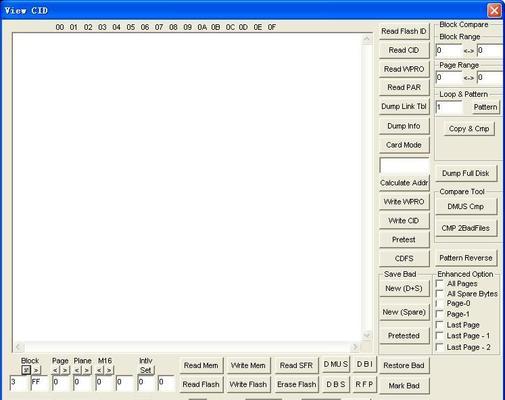Click the horizontal scrollbar right arrow
The width and height of the screenshot is (505, 400).
point(355,347)
